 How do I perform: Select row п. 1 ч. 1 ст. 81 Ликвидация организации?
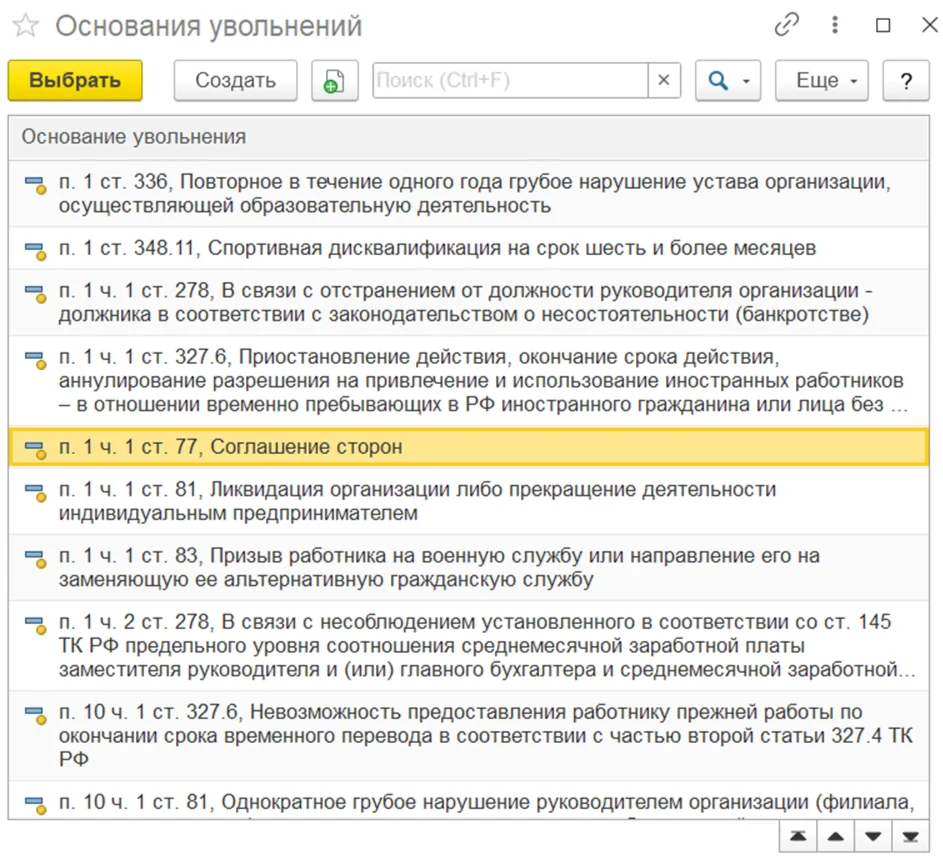pos(468,501)
